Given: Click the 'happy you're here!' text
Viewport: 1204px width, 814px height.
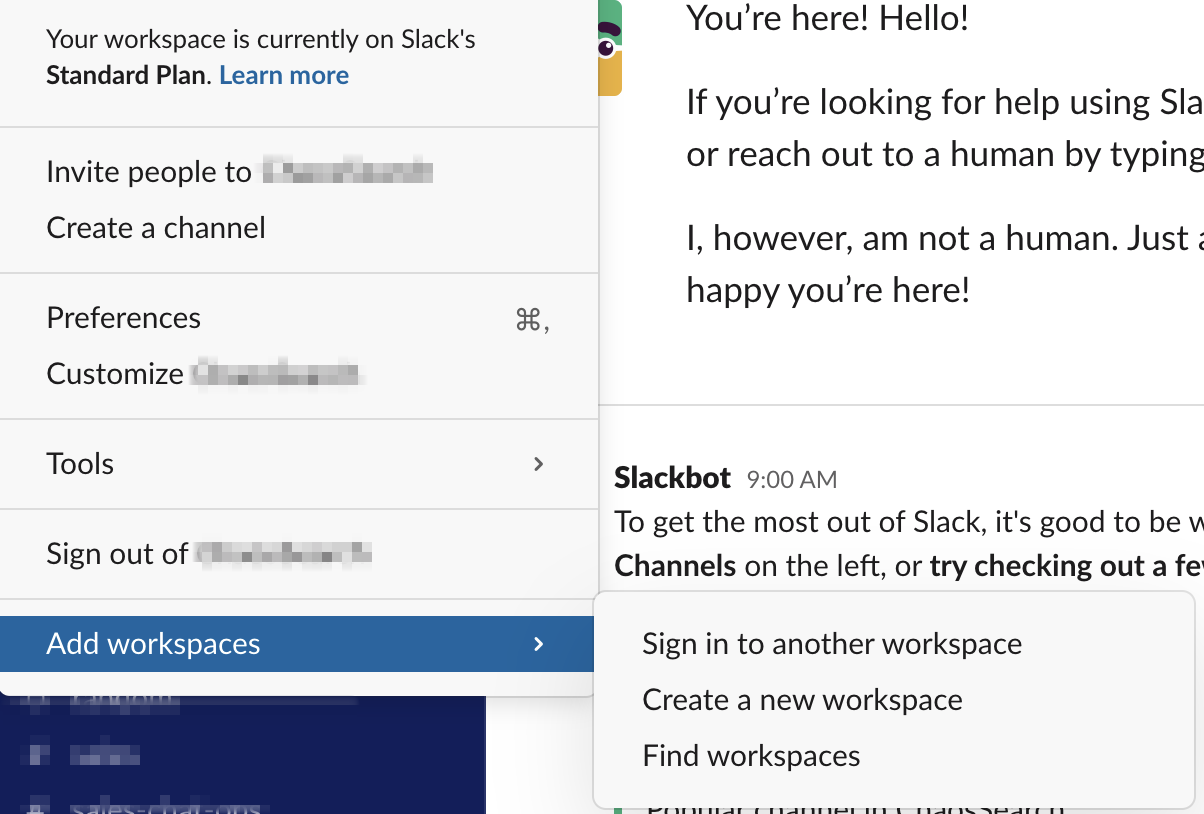Looking at the screenshot, I should [828, 290].
